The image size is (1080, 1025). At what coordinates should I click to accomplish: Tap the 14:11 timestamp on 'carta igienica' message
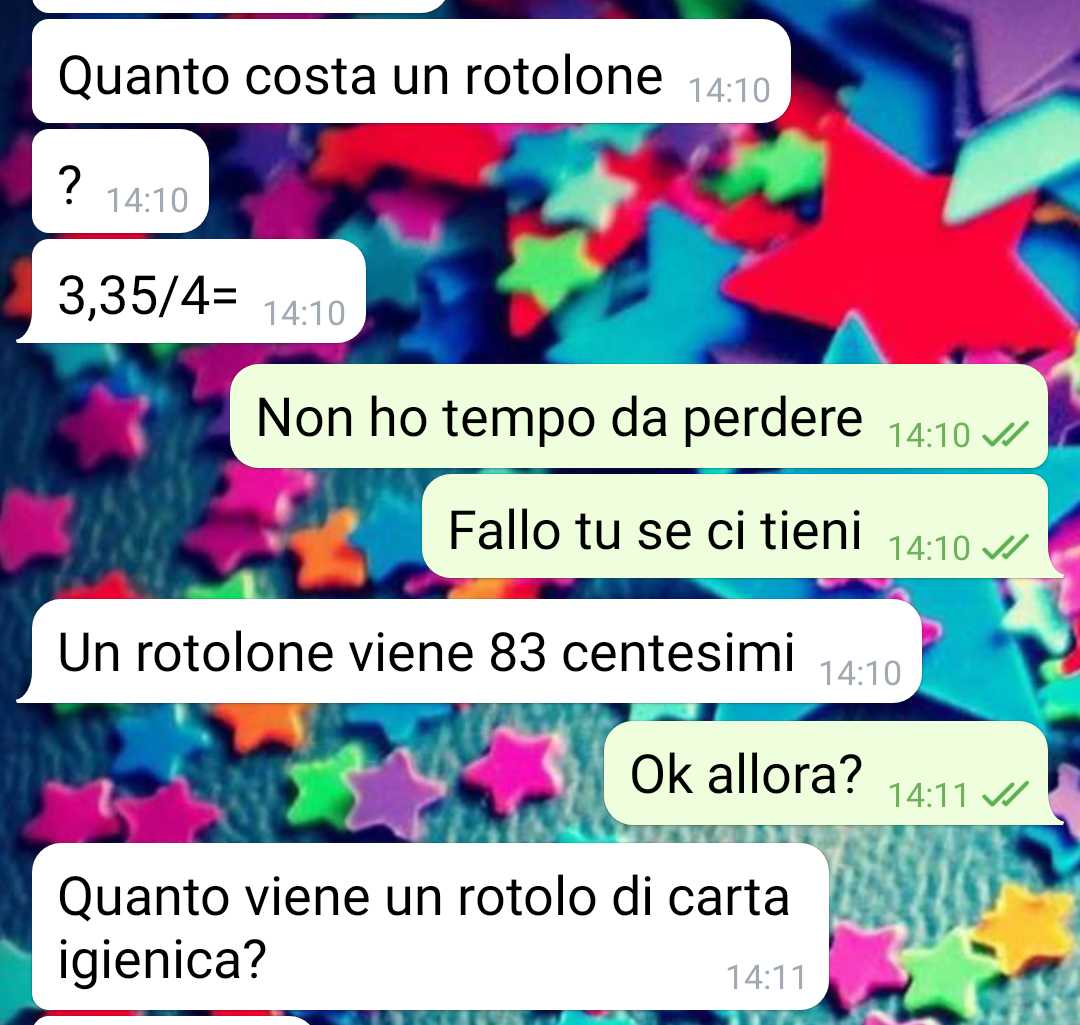(x=766, y=977)
